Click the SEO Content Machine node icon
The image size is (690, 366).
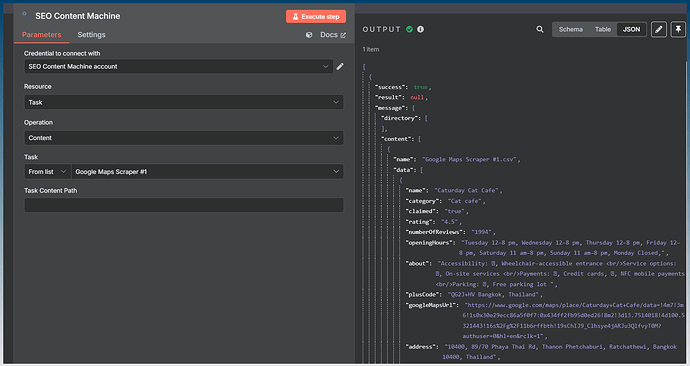coord(26,15)
